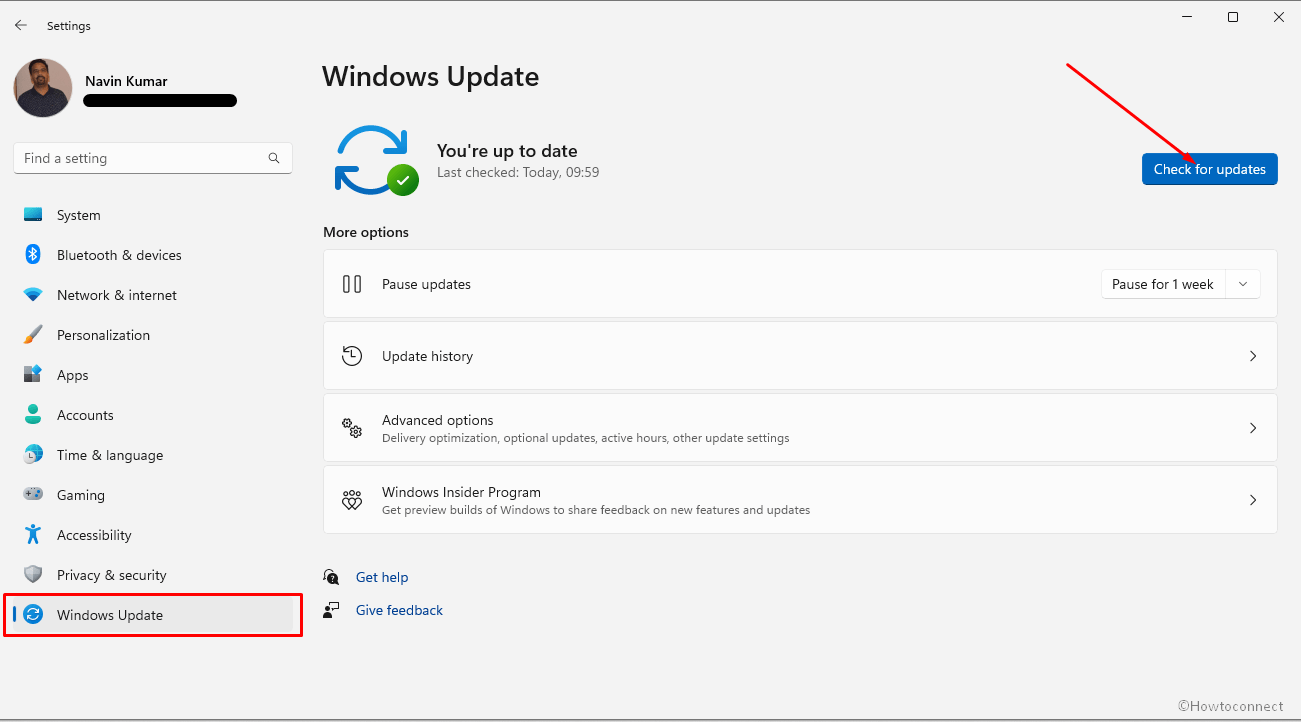Click the Gaming controller icon

[x=33, y=495]
